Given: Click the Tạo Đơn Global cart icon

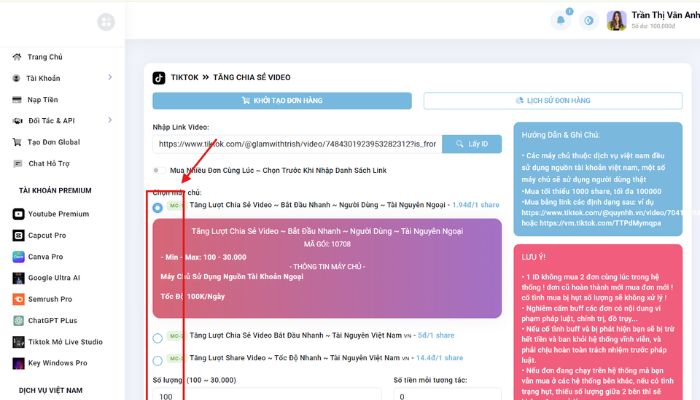Looking at the screenshot, I should click(x=17, y=142).
